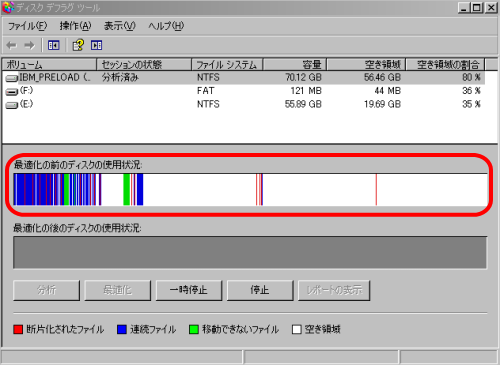Open the 操作(A) menu
The width and height of the screenshot is (500, 365).
point(75,26)
